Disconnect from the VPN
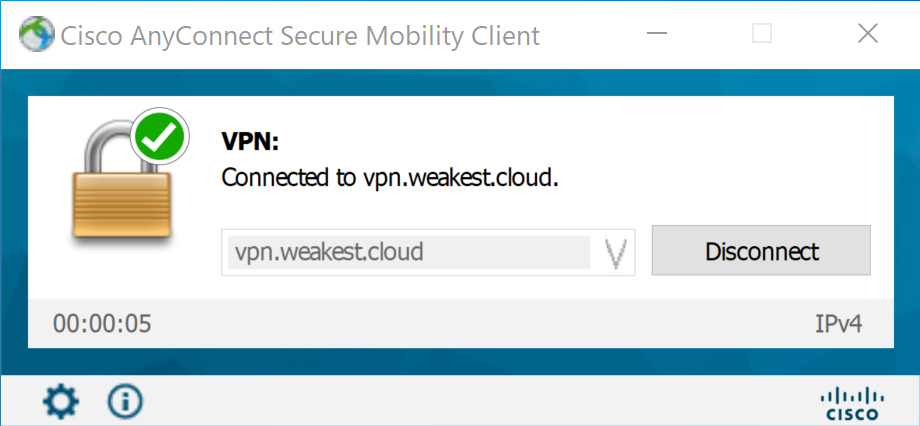Screen dimensions: 920x426 (x=761, y=251)
